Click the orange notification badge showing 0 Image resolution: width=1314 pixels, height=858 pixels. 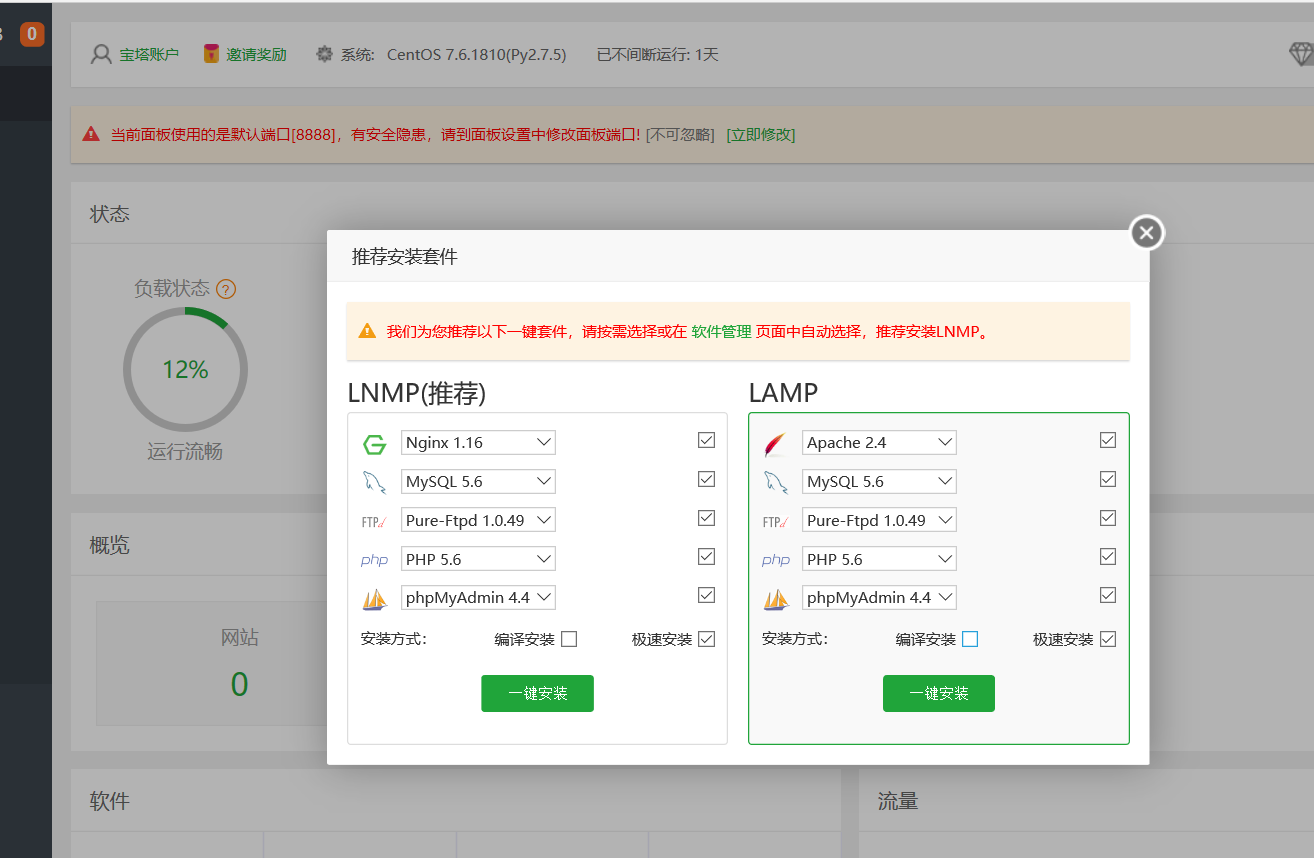pyautogui.click(x=32, y=34)
